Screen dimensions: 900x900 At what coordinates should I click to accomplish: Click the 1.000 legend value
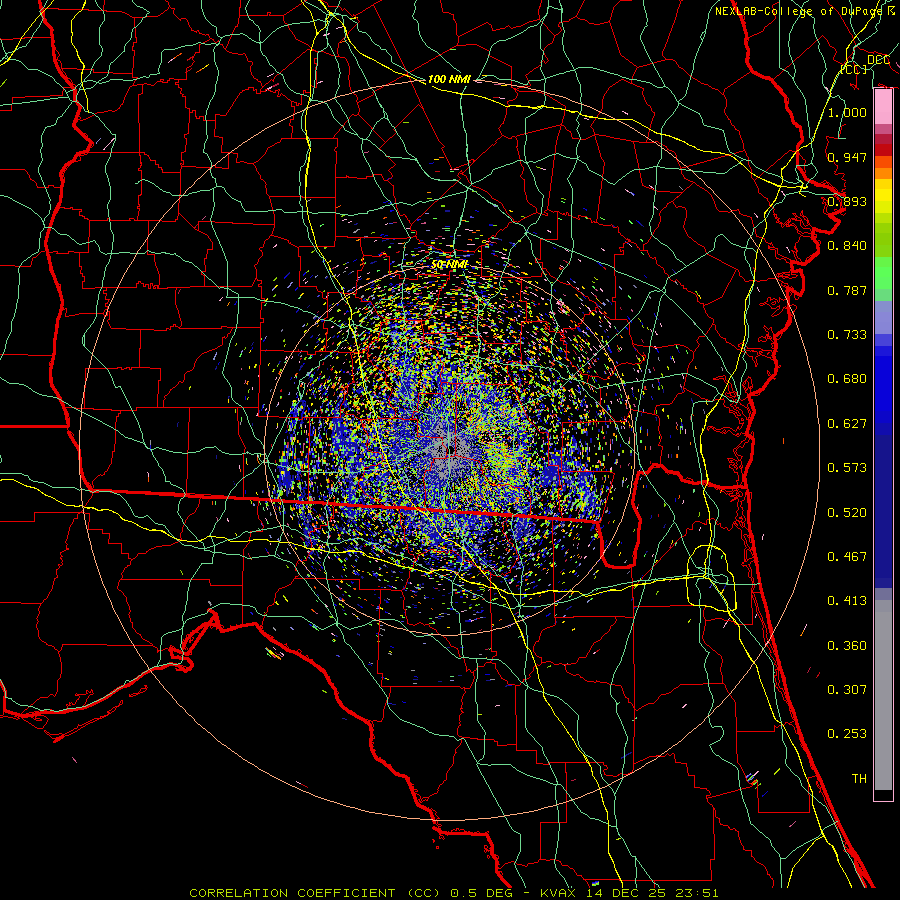tap(847, 112)
